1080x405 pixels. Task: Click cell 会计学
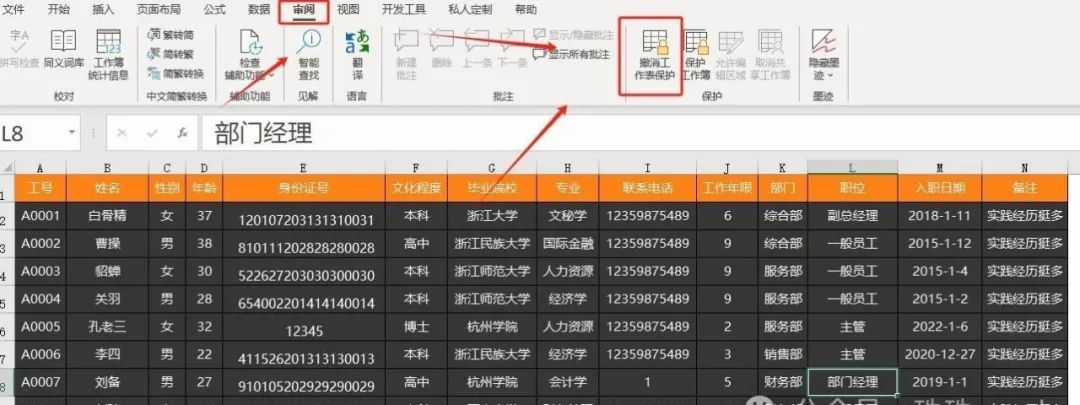tap(568, 382)
